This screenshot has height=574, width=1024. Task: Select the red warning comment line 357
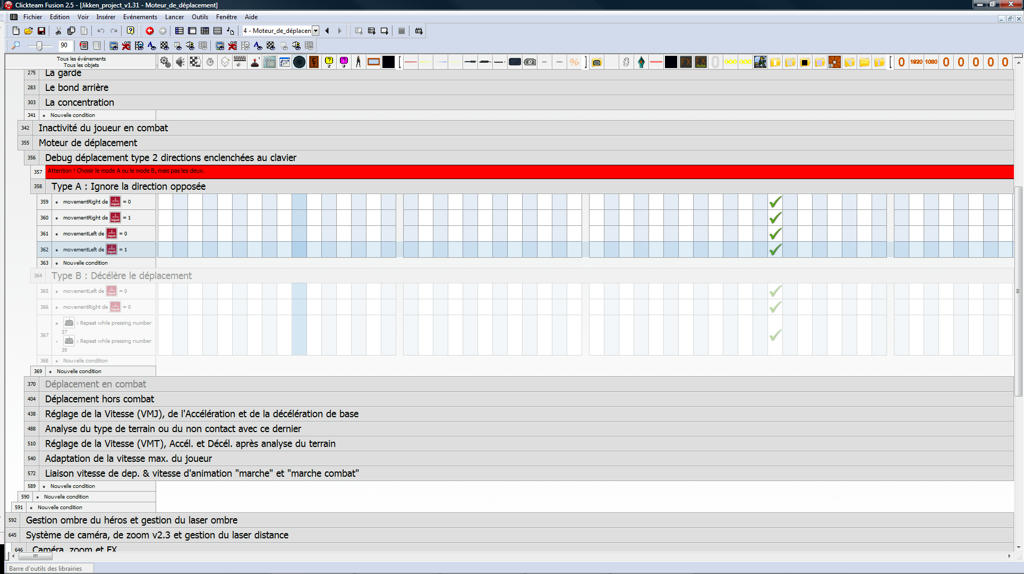pyautogui.click(x=529, y=172)
